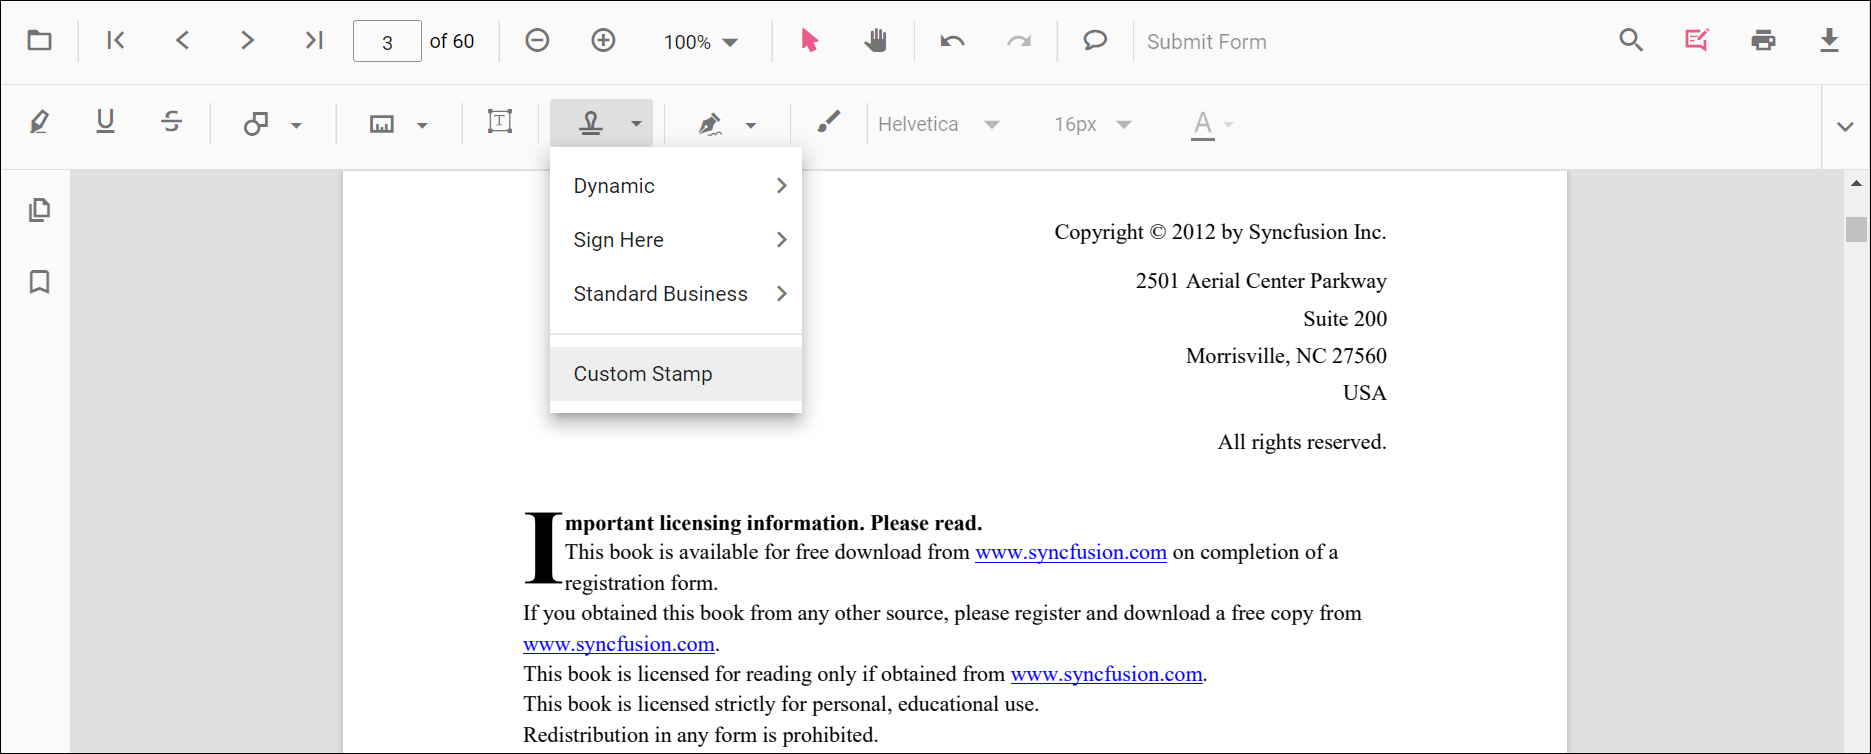The height and width of the screenshot is (754, 1871).
Task: Click the Open file folder icon
Action: [39, 41]
